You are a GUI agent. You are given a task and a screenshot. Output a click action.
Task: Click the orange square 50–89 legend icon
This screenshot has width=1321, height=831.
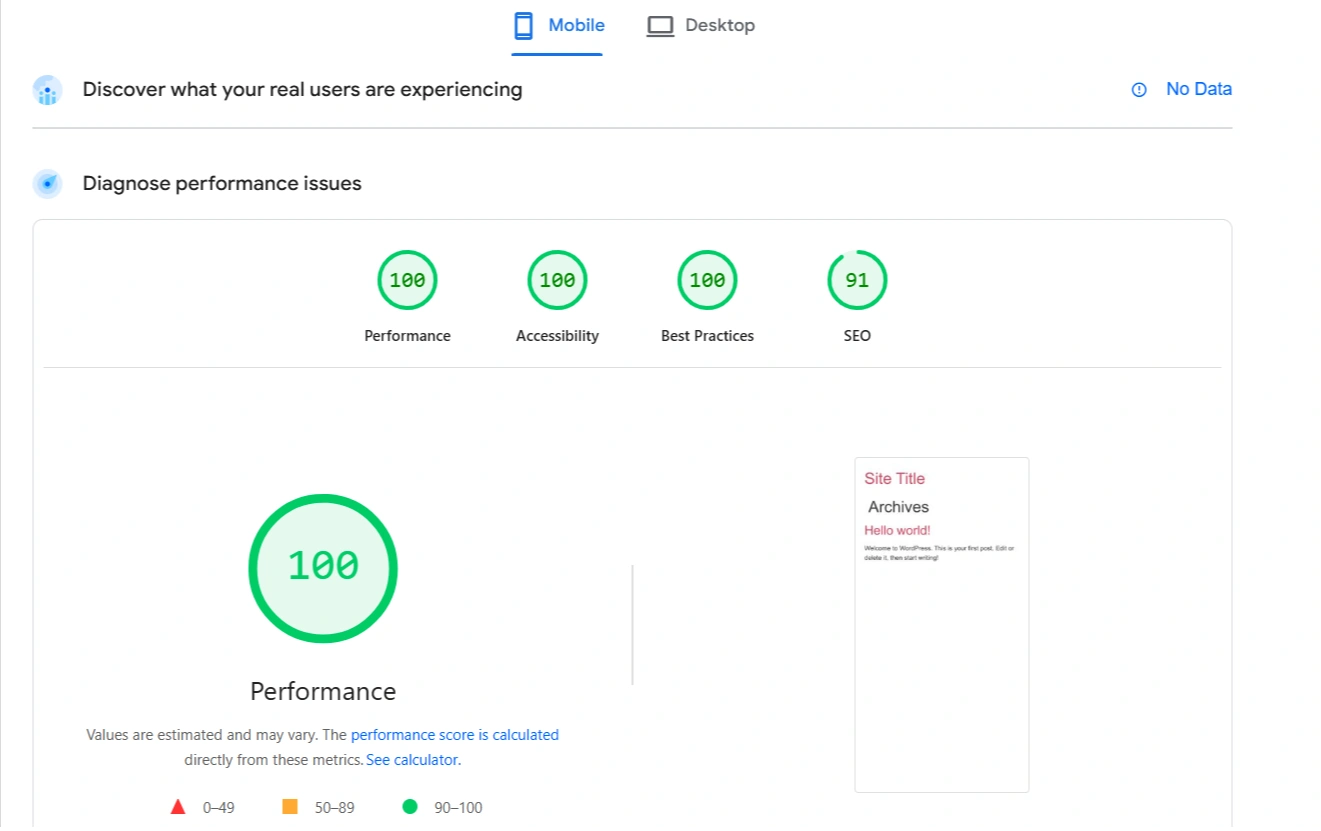pyautogui.click(x=290, y=806)
